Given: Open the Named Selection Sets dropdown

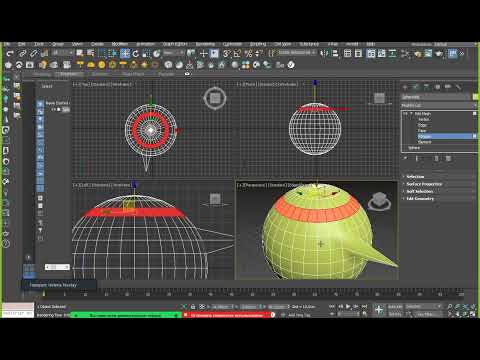Looking at the screenshot, I should click(297, 53).
